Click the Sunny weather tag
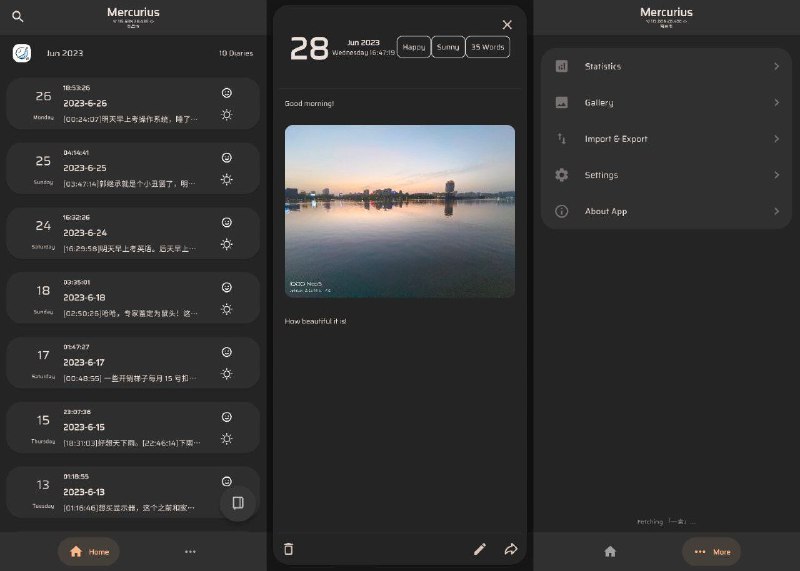Viewport: 800px width, 571px height. [448, 47]
